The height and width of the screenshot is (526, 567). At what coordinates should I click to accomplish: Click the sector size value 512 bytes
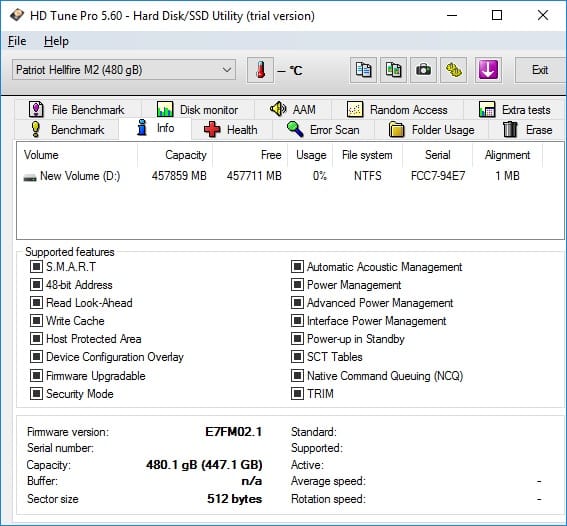(234, 499)
